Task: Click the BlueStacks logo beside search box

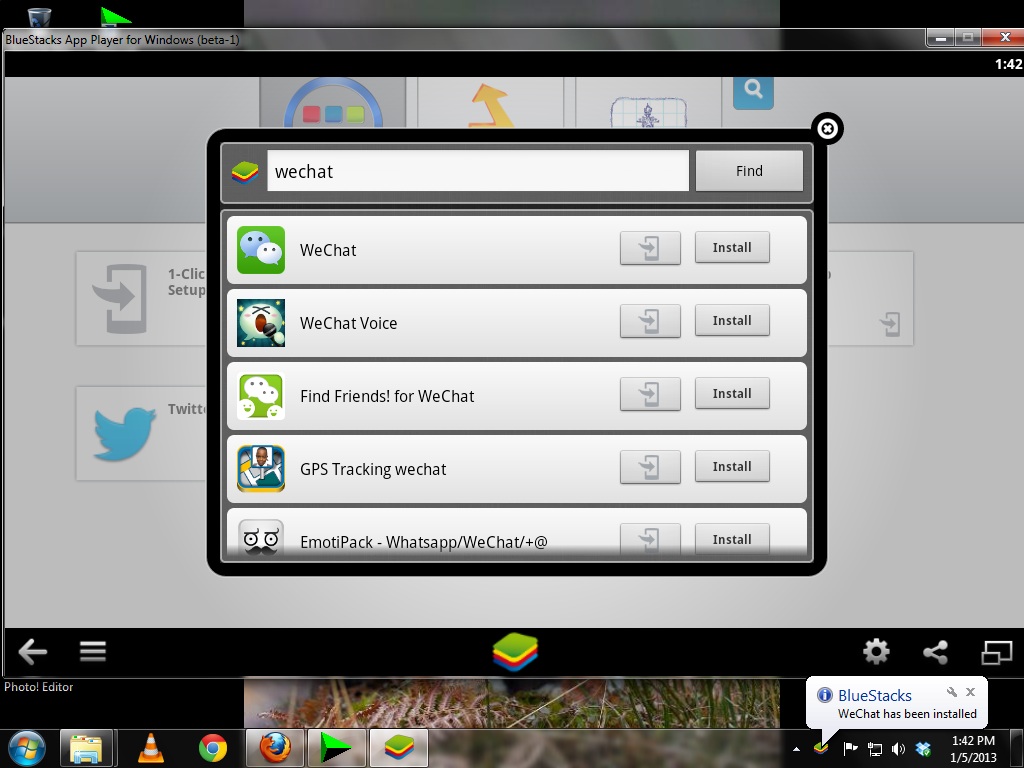Action: coord(245,172)
